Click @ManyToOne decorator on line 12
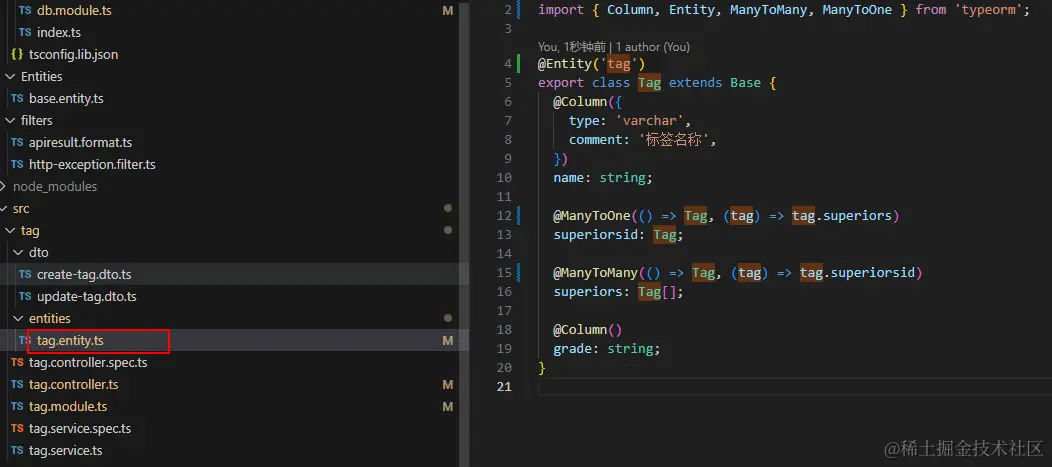Screen dimensions: 1052x467 pos(592,215)
